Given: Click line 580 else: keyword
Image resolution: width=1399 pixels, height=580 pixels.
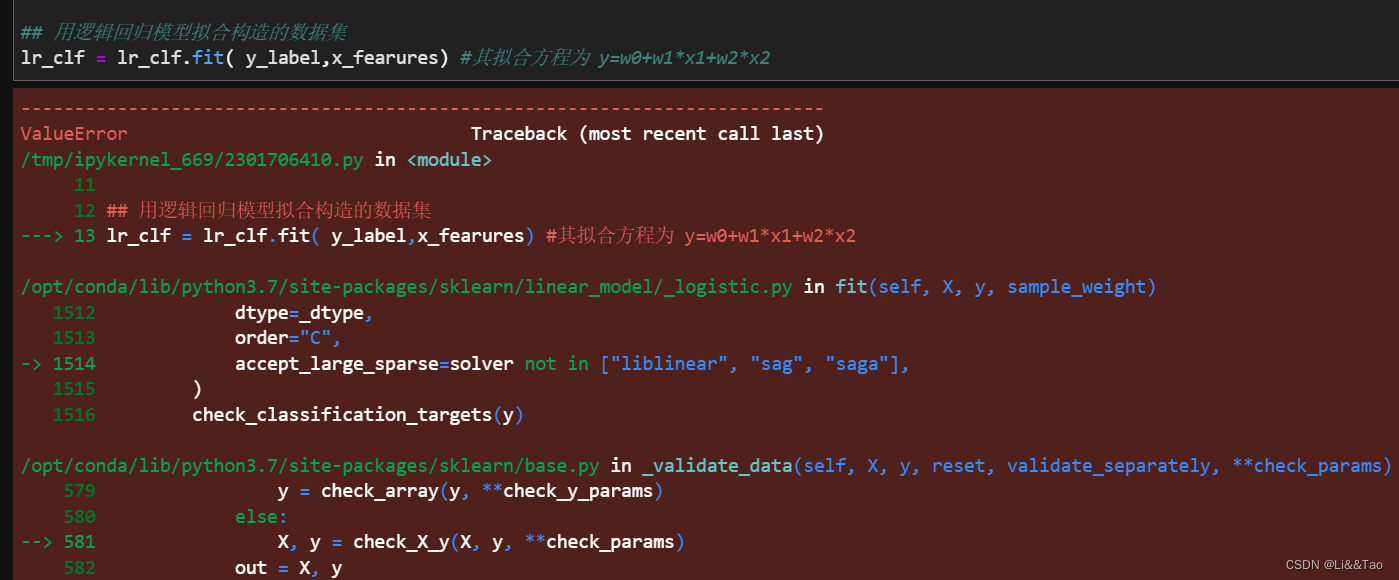Looking at the screenshot, I should [261, 517].
